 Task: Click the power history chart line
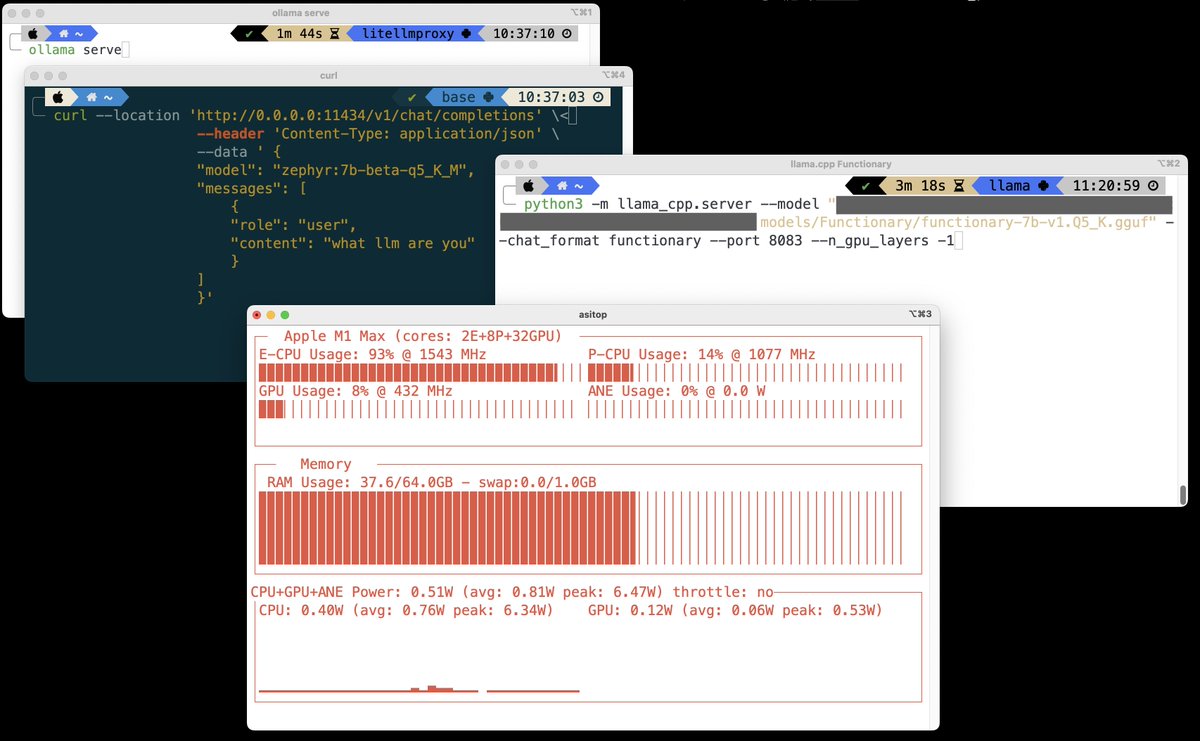click(x=419, y=689)
